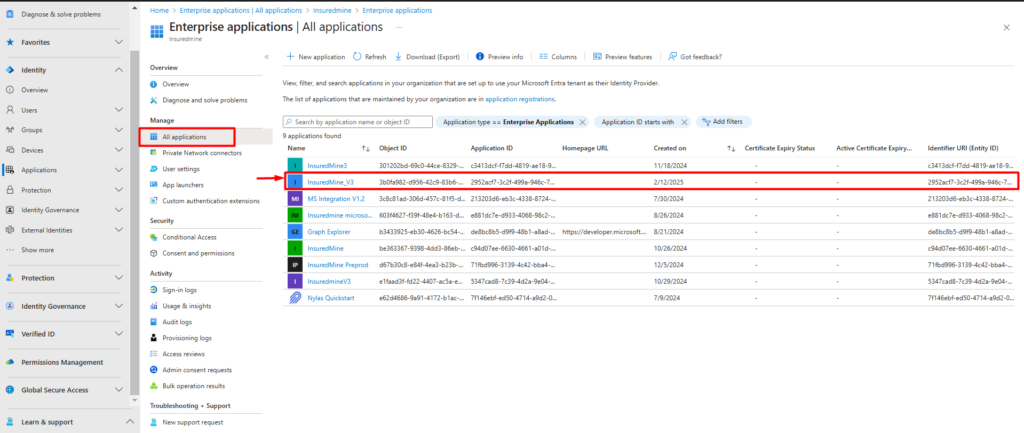The height and width of the screenshot is (433, 1024).
Task: Expand the External Identities chevron
Action: [x=119, y=230]
